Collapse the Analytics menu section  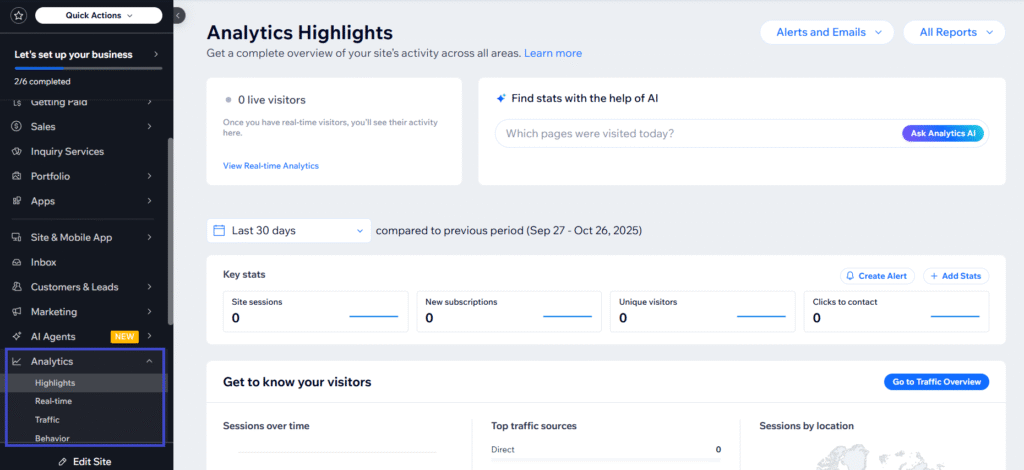[x=149, y=362]
